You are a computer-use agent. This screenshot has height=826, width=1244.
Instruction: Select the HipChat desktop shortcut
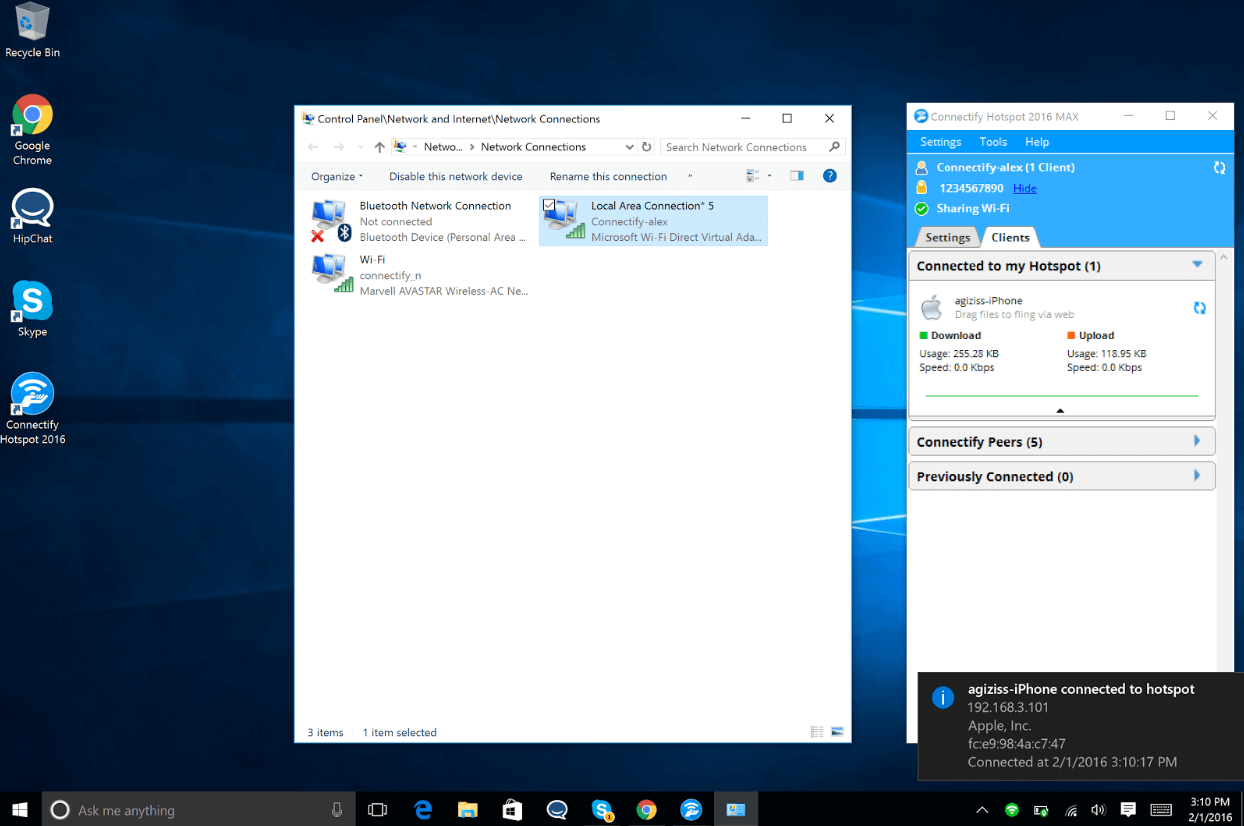[32, 216]
